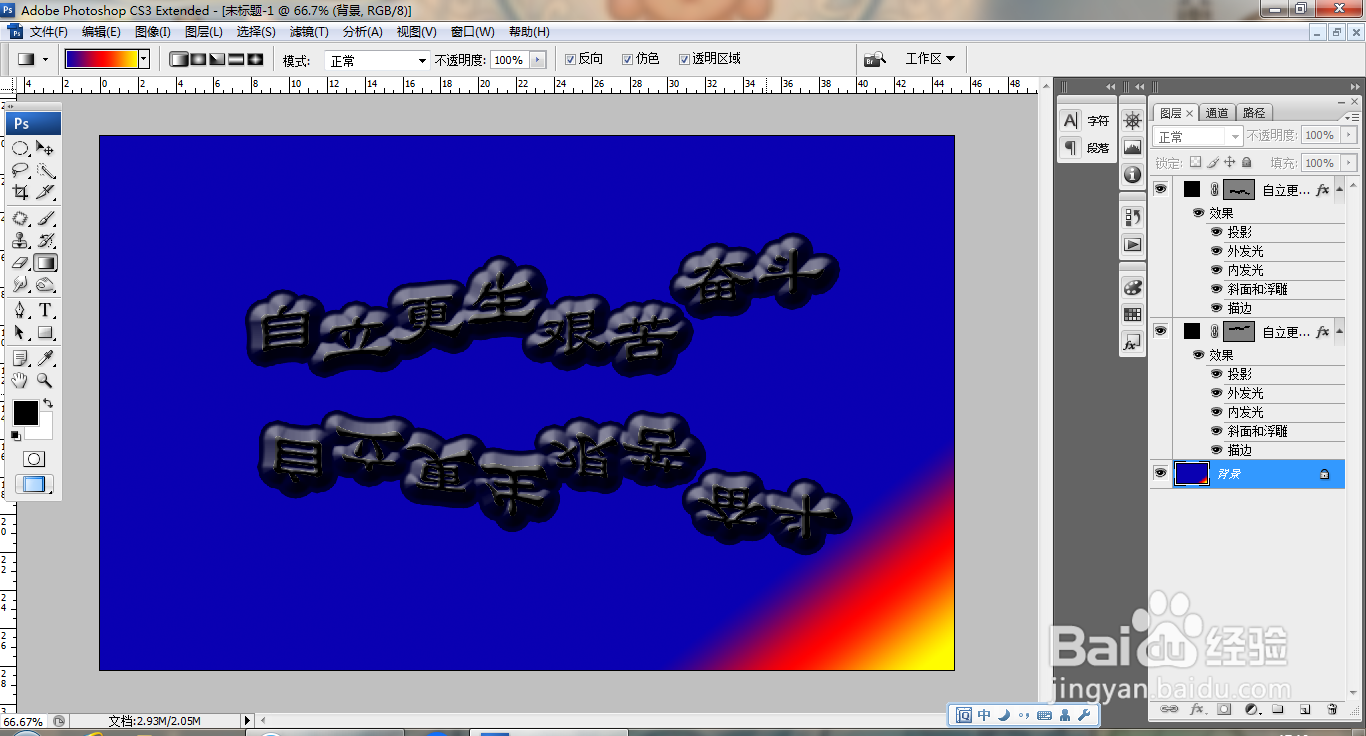Add a layer mask

pos(1223,709)
